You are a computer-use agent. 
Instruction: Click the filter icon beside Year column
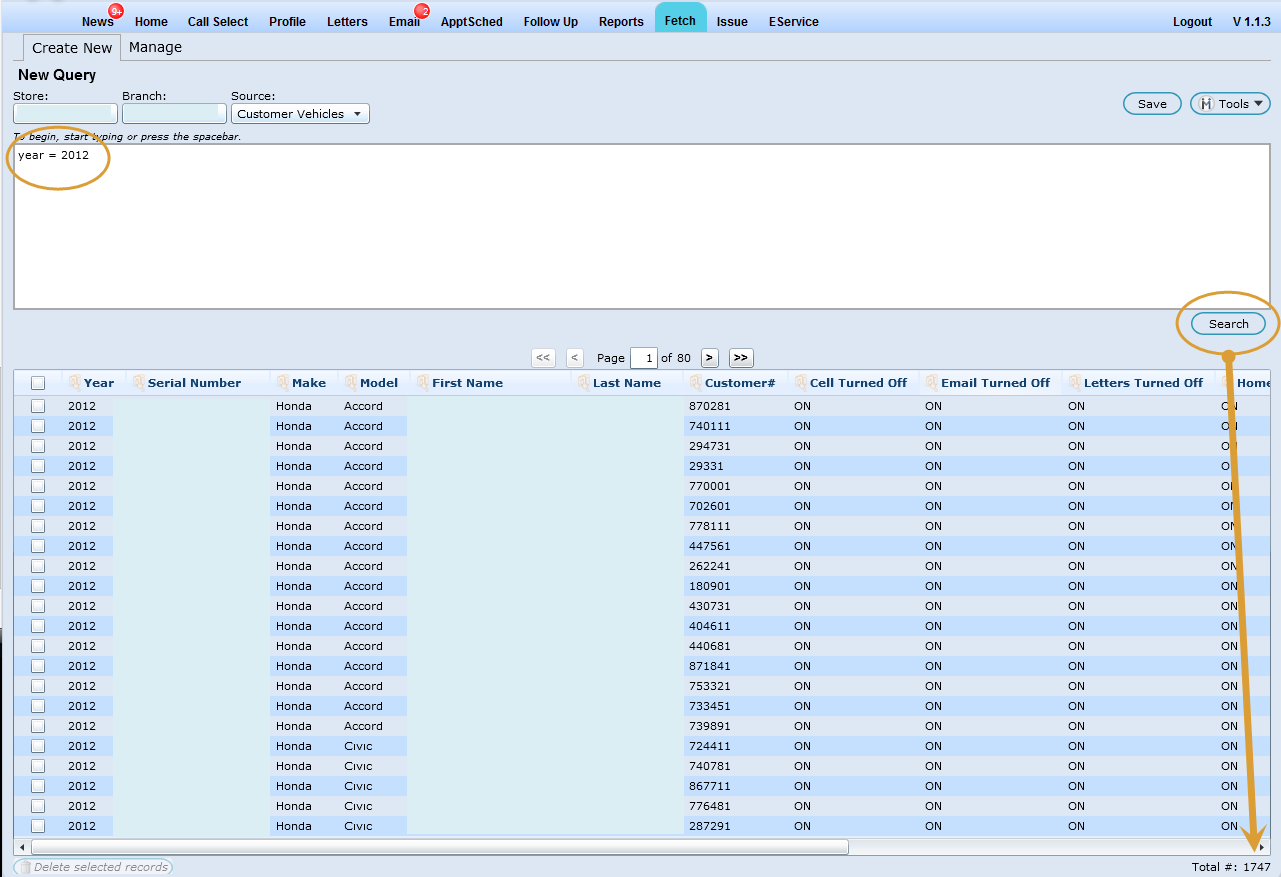pyautogui.click(x=74, y=382)
